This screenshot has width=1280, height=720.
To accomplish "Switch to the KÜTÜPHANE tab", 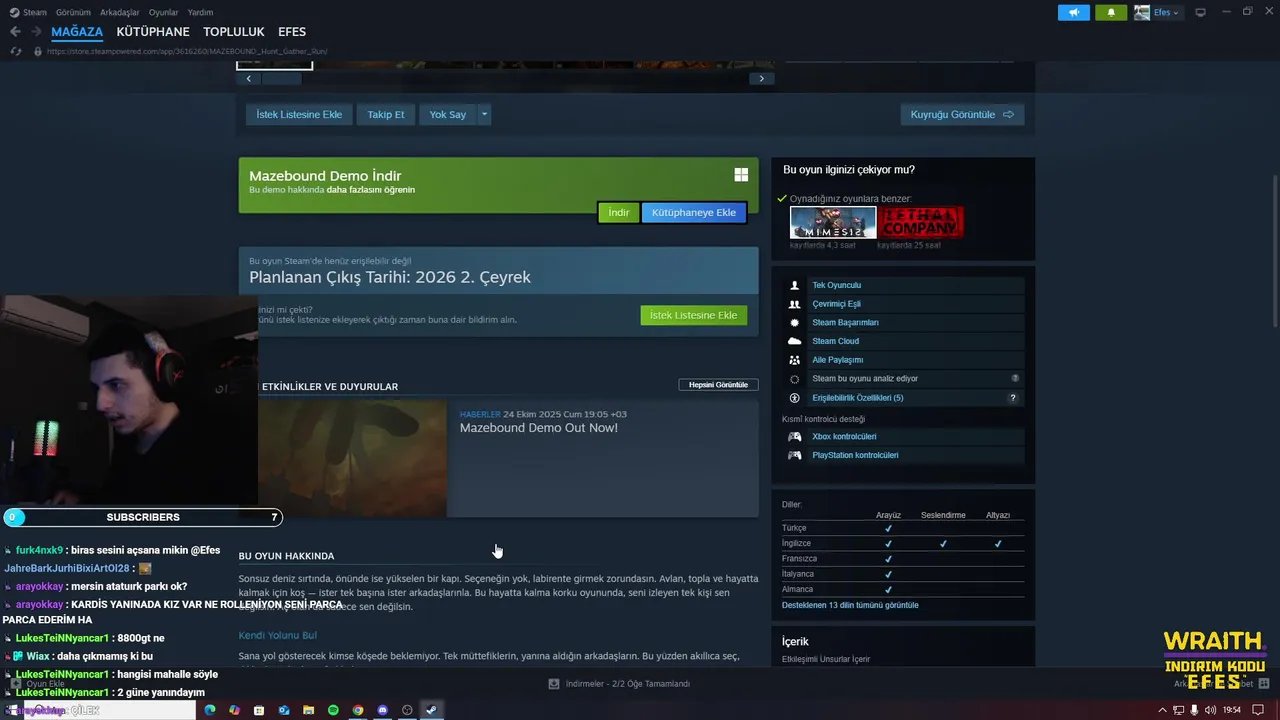I will [x=153, y=32].
